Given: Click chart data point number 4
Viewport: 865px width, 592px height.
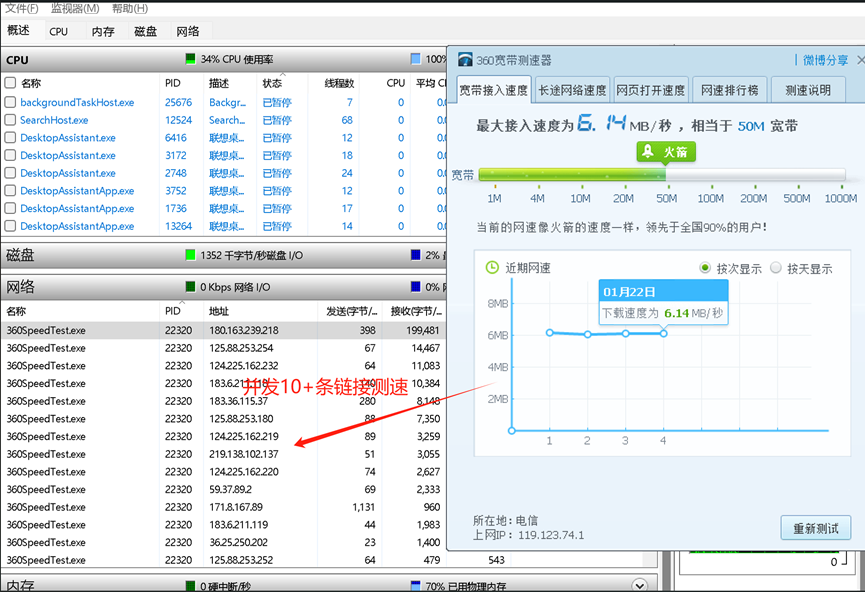Looking at the screenshot, I should point(664,333).
